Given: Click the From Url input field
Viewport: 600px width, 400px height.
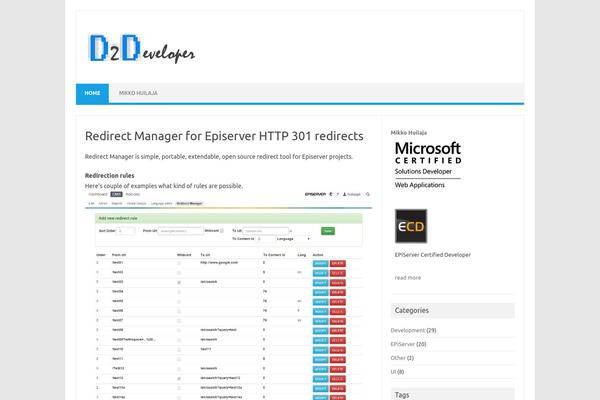Looking at the screenshot, I should 181,231.
